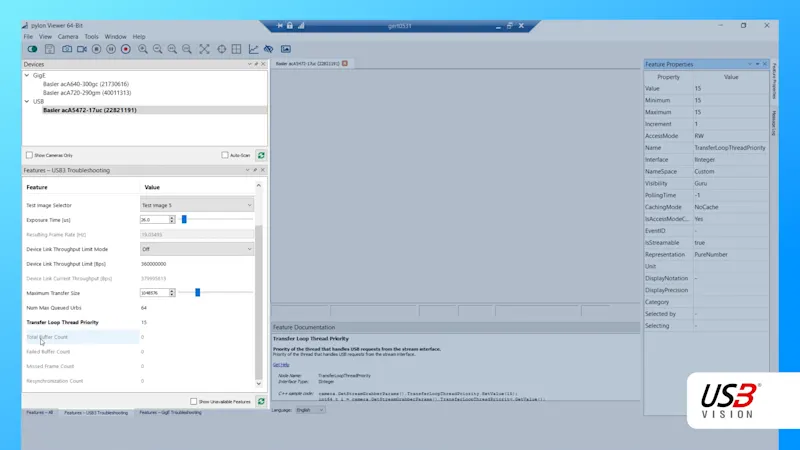Select the Features – USB3 Troubleshooting tab
The height and width of the screenshot is (450, 800).
coord(96,412)
